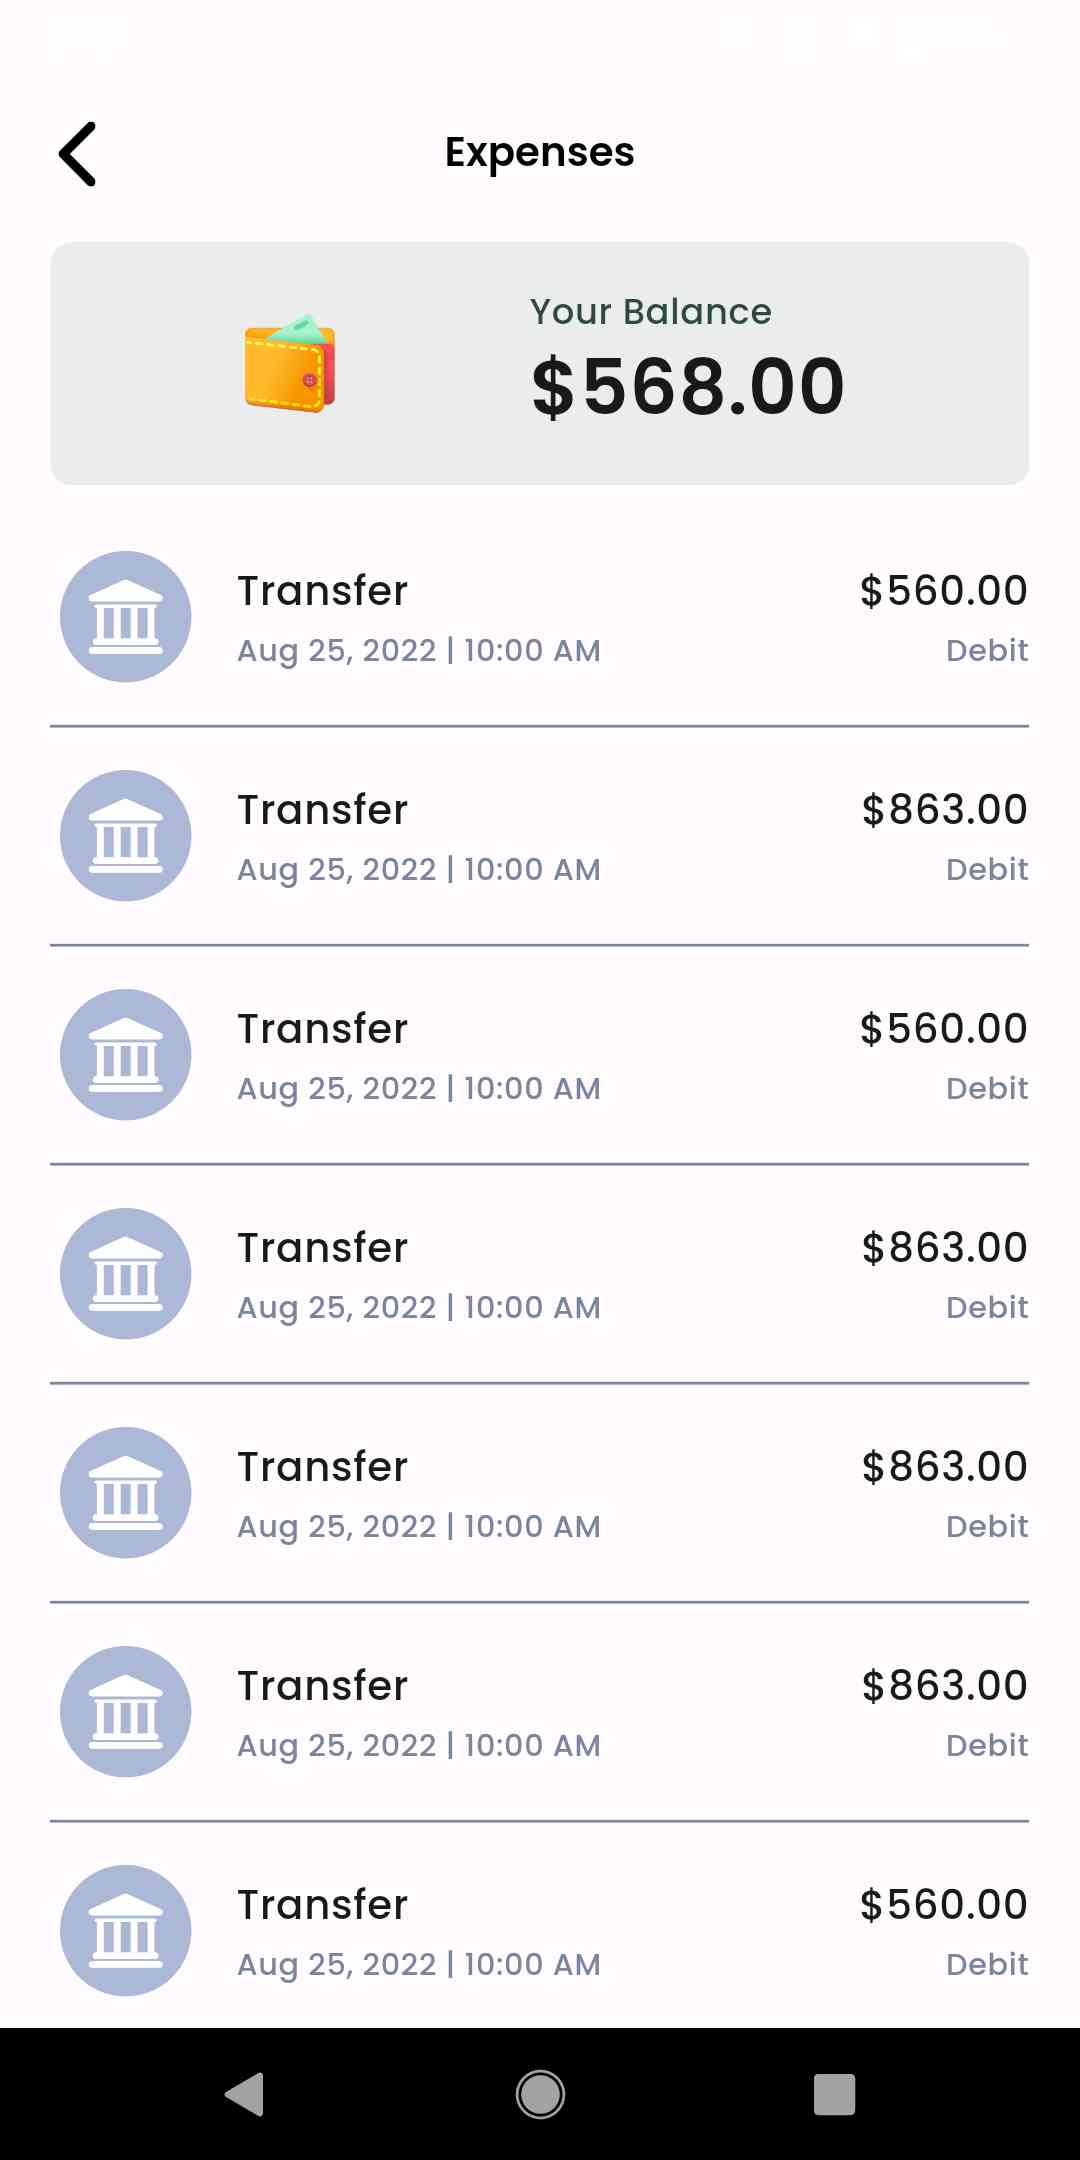Tap the sixth transaction's bank icon
Viewport: 1080px width, 2160px height.
click(x=126, y=1712)
